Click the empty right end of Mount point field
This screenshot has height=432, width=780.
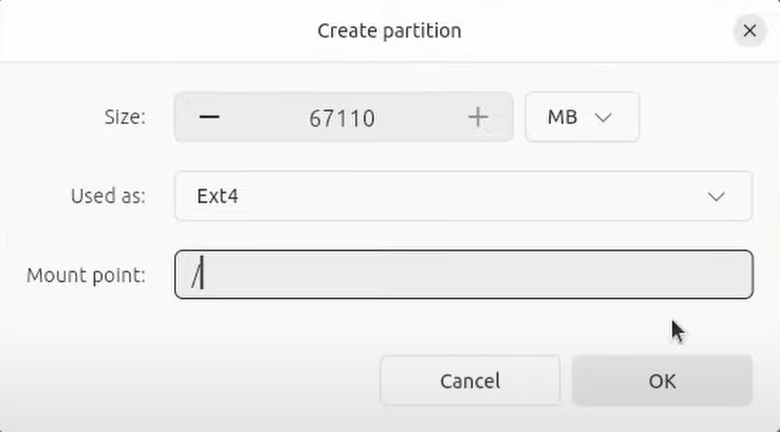point(700,275)
